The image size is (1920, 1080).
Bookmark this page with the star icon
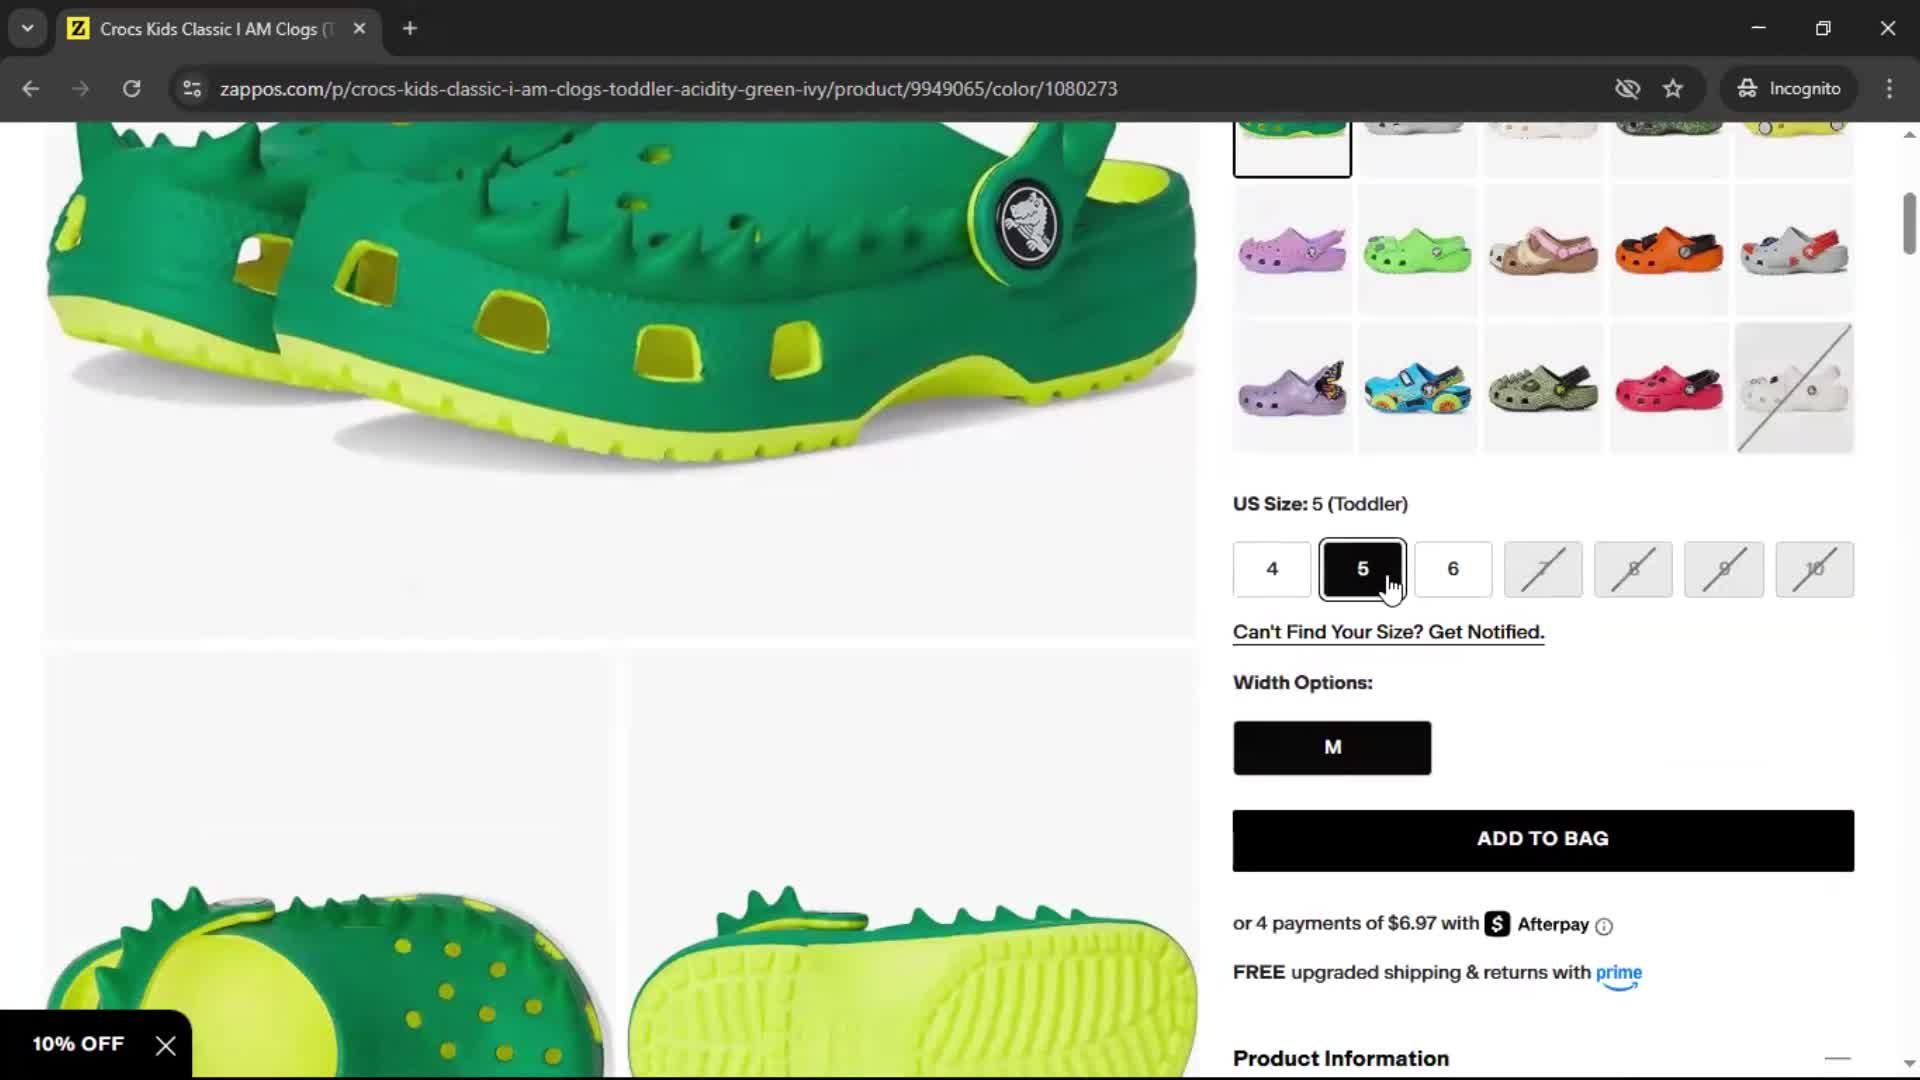tap(1673, 89)
